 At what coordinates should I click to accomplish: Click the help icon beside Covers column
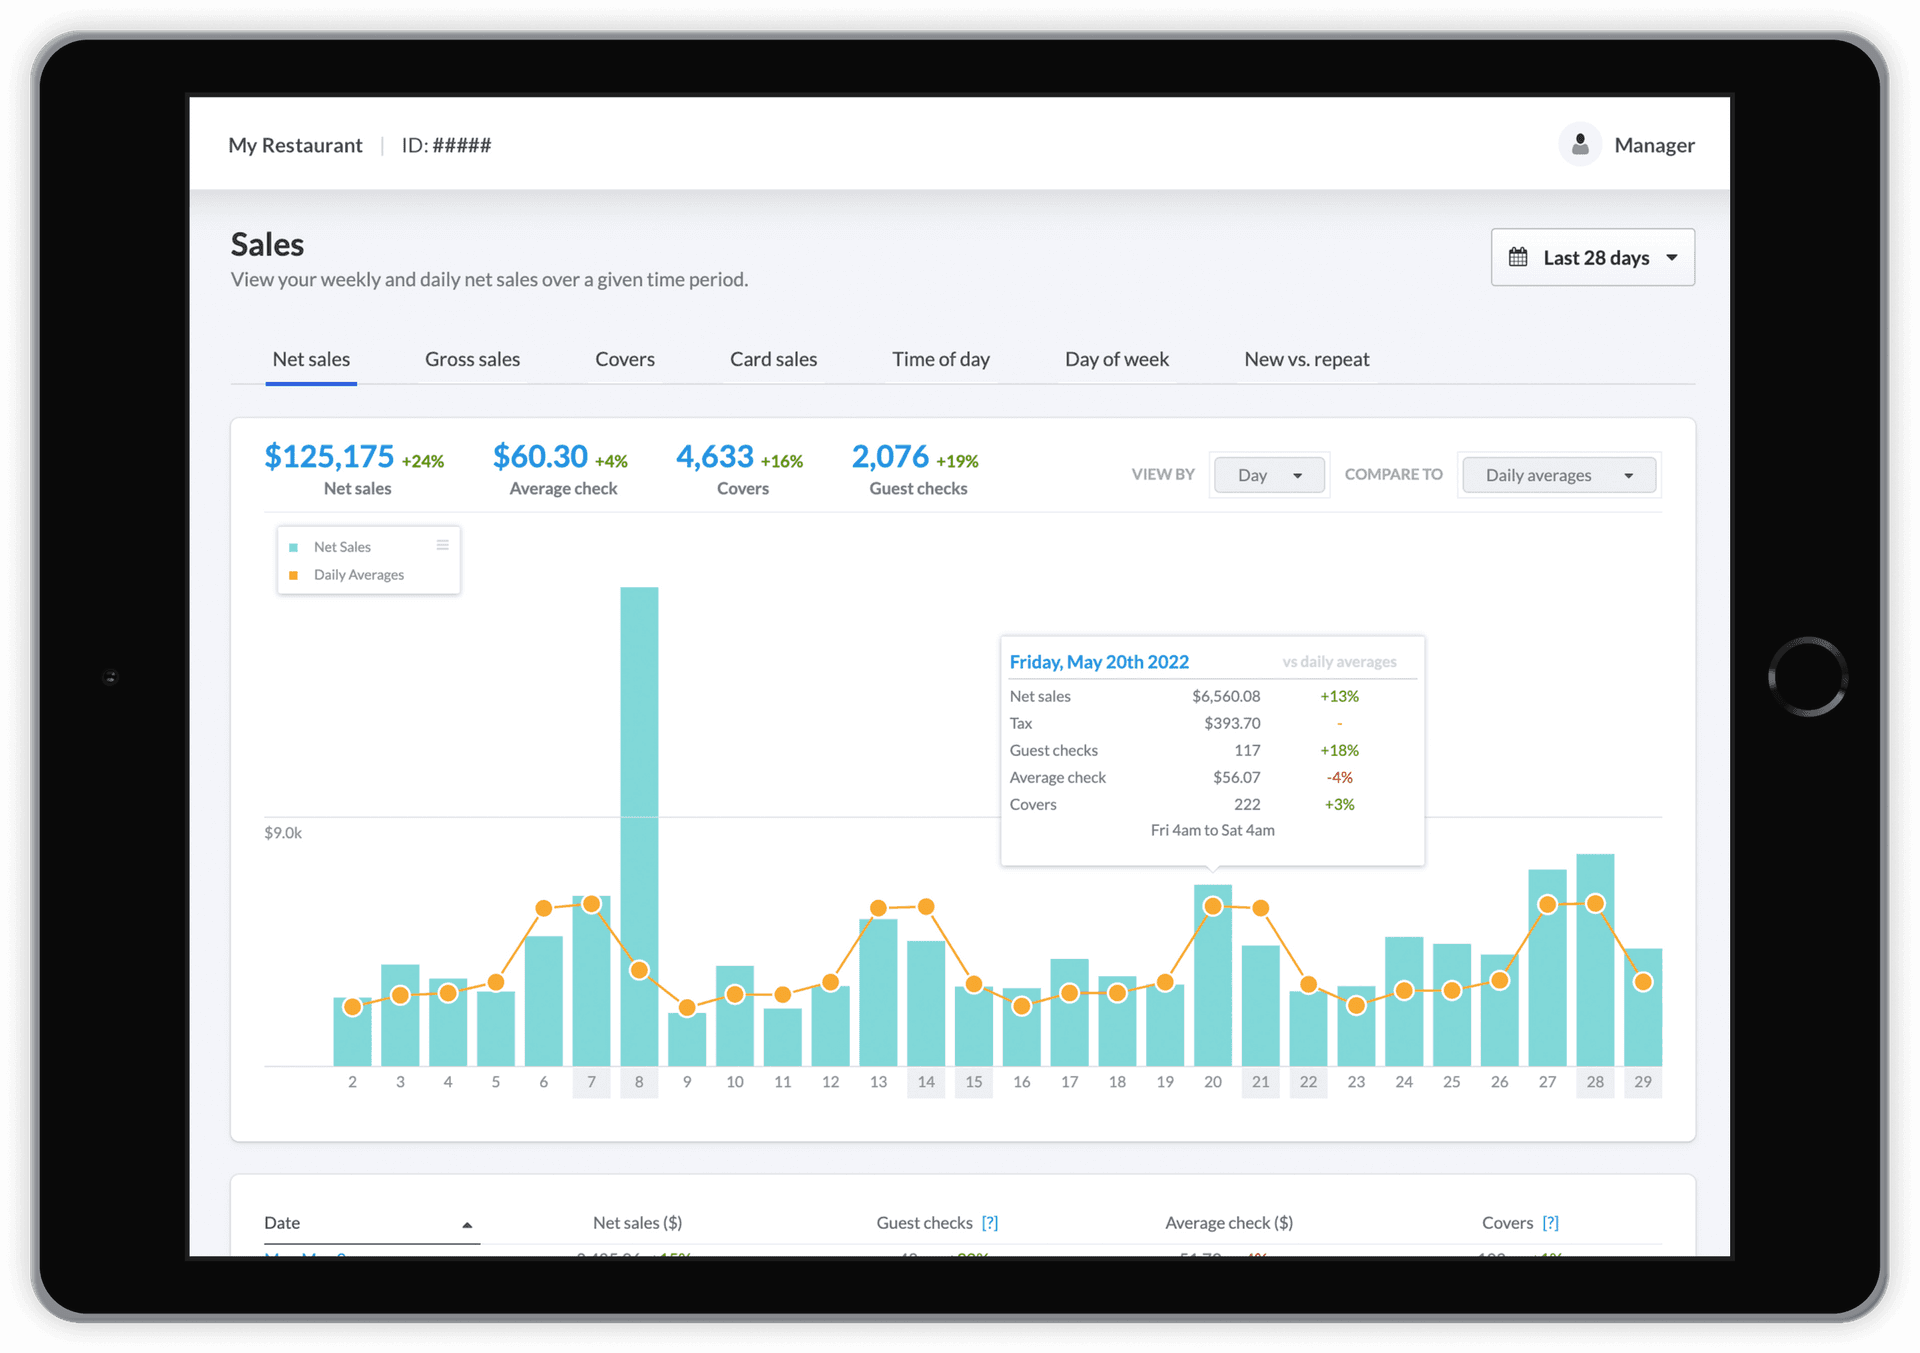point(1551,1222)
